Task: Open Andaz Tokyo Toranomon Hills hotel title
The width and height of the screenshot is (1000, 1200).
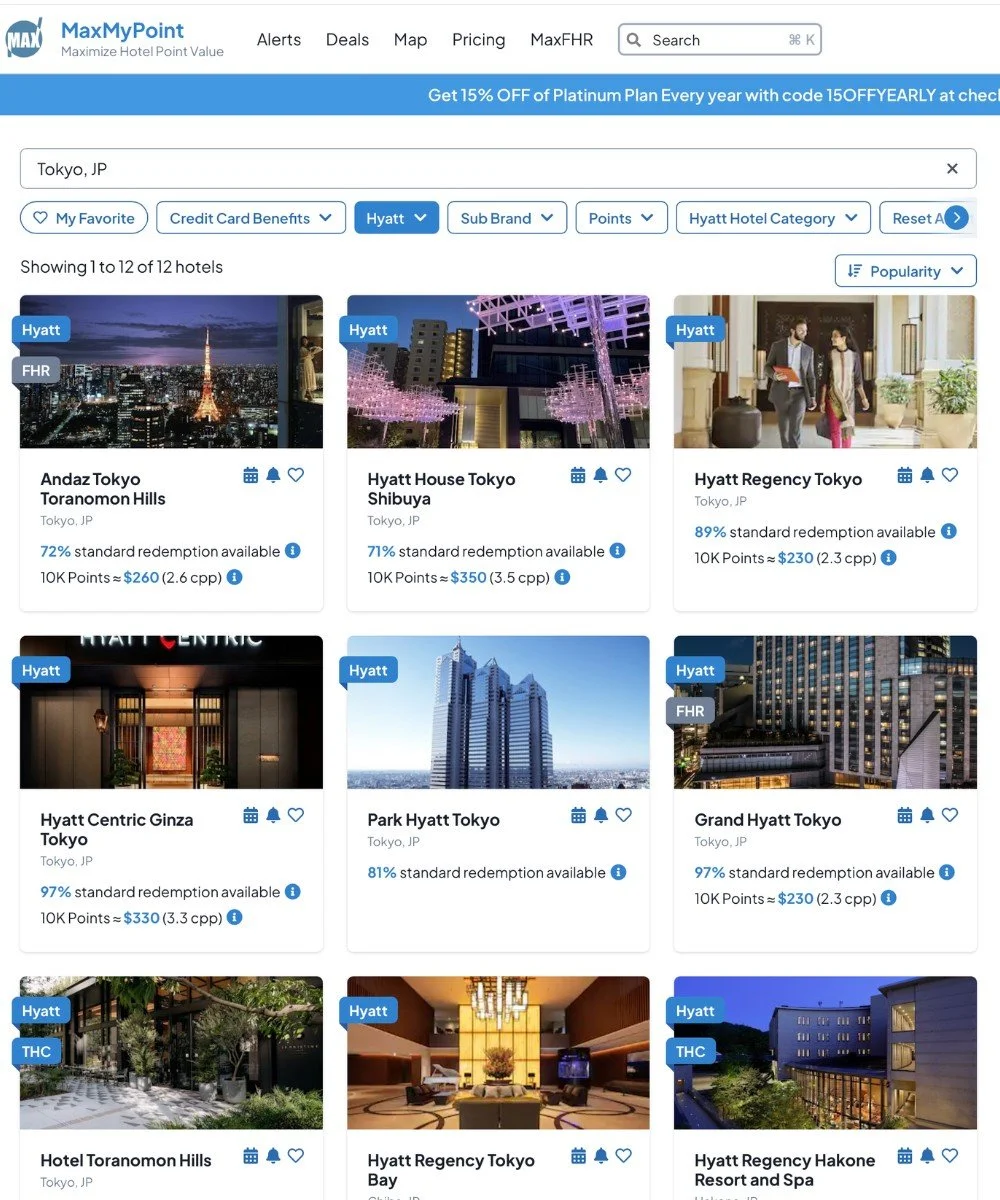Action: (103, 489)
